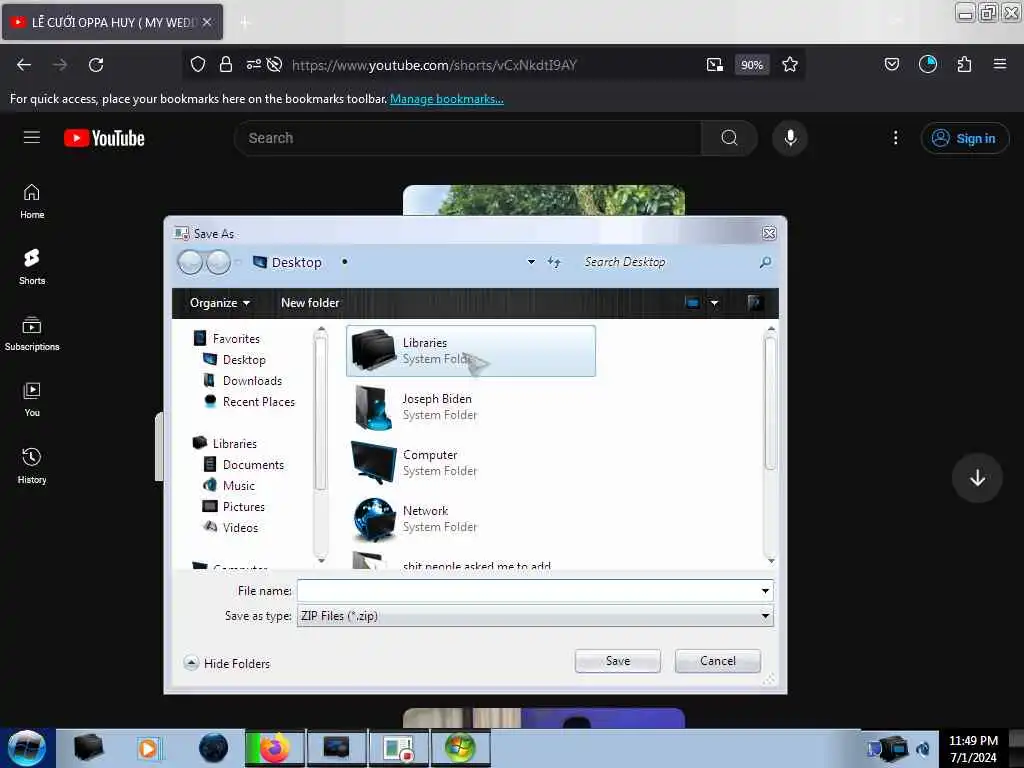The width and height of the screenshot is (1024, 768).
Task: Click refresh icon in Save As dialog
Action: pos(554,263)
